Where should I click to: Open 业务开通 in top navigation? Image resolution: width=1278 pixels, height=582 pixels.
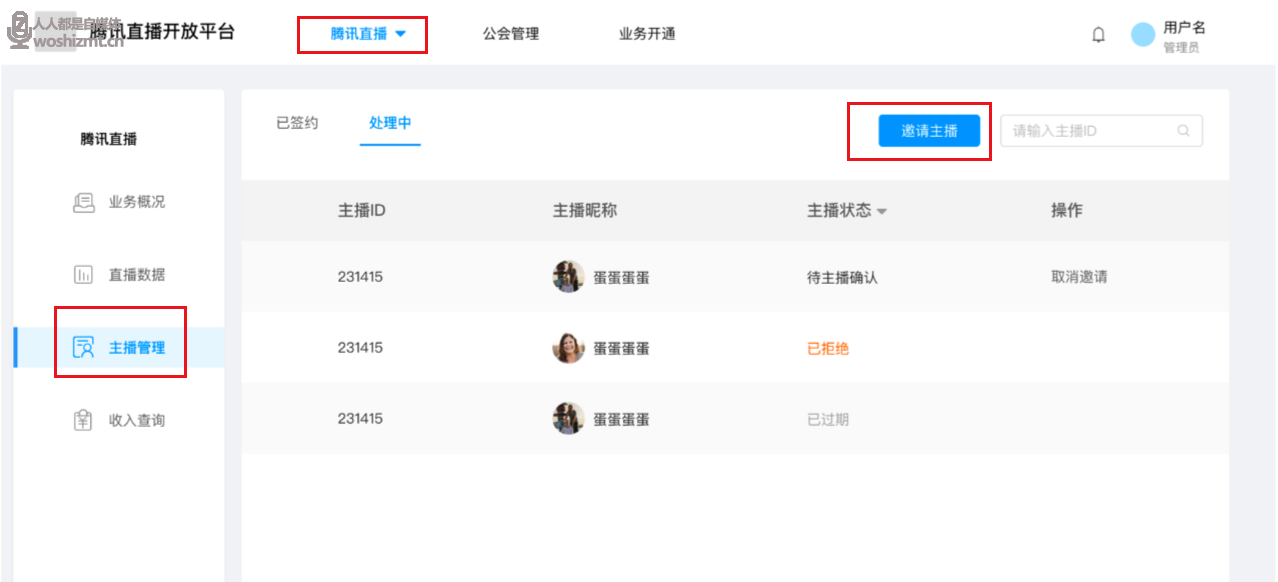(x=647, y=34)
